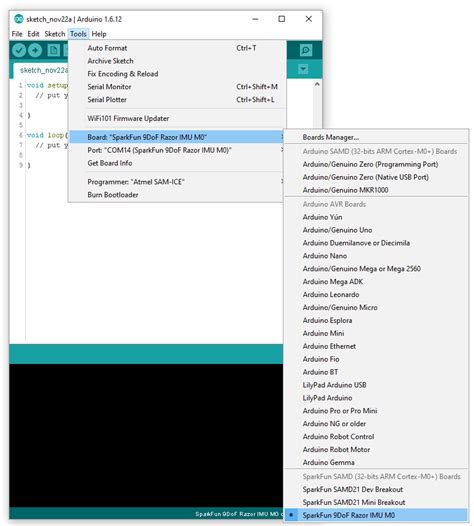Select Archive Sketch menu entry
The height and width of the screenshot is (526, 474).
177,61
